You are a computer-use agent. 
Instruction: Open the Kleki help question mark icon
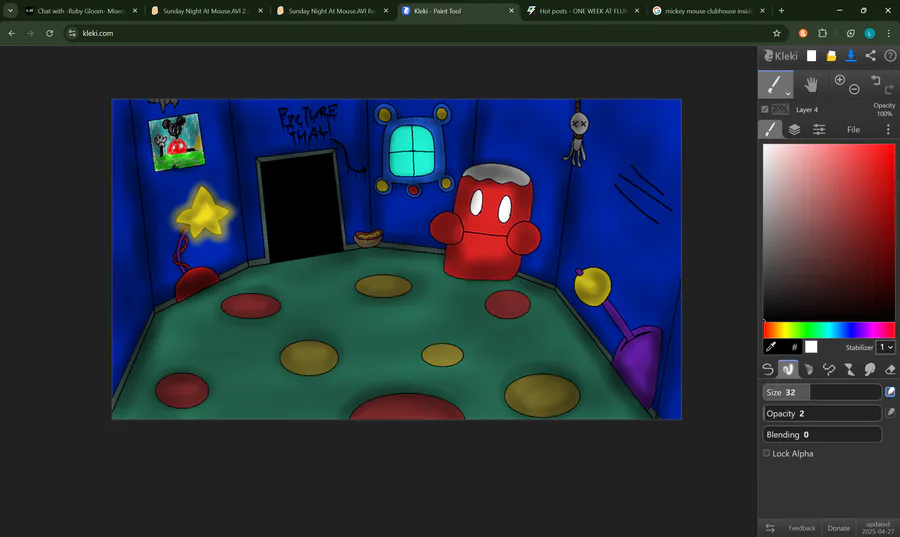pos(890,56)
